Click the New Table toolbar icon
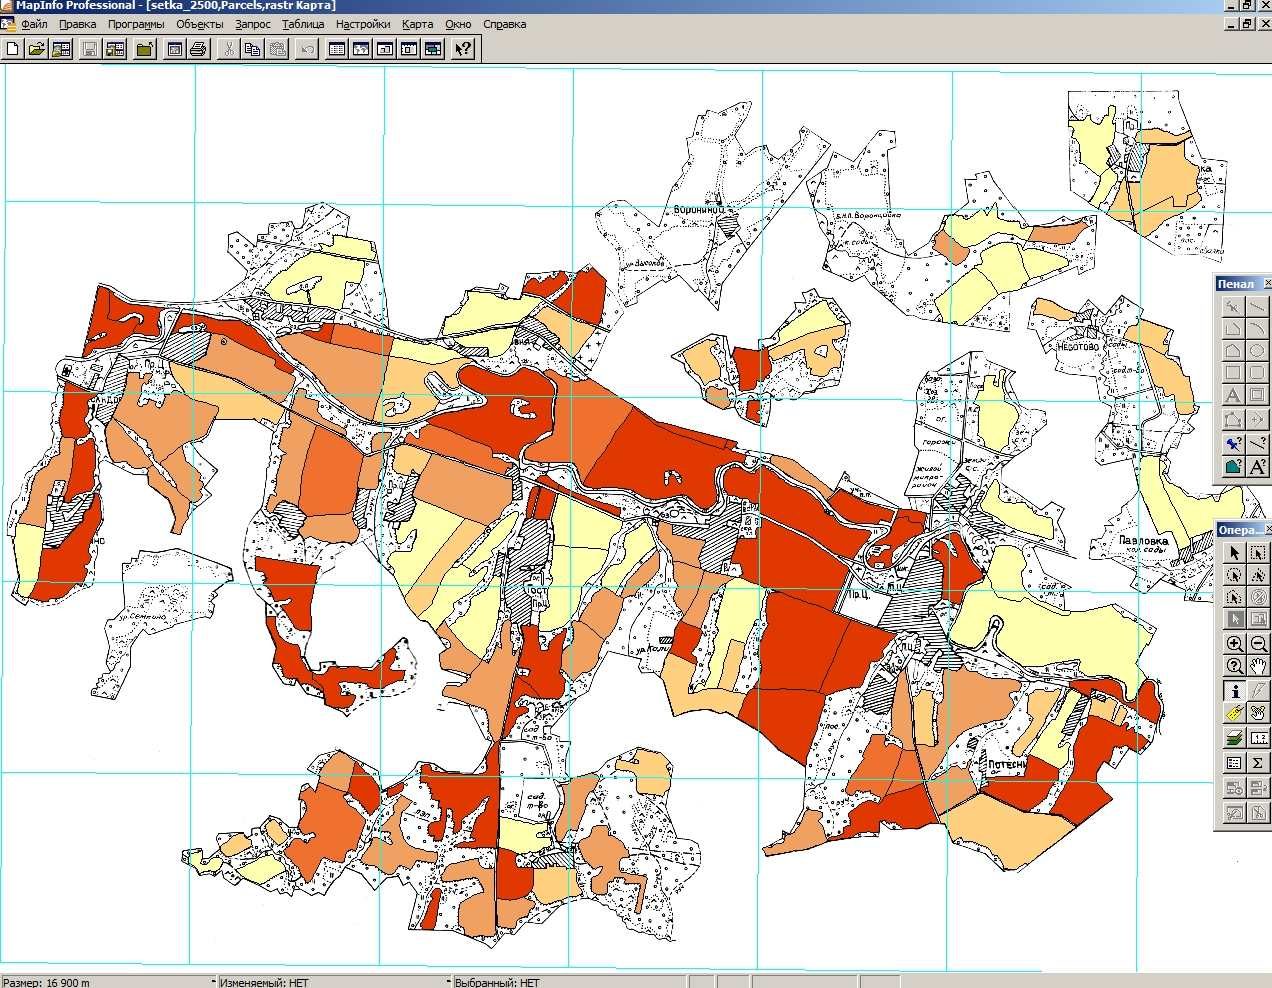 click(x=13, y=48)
